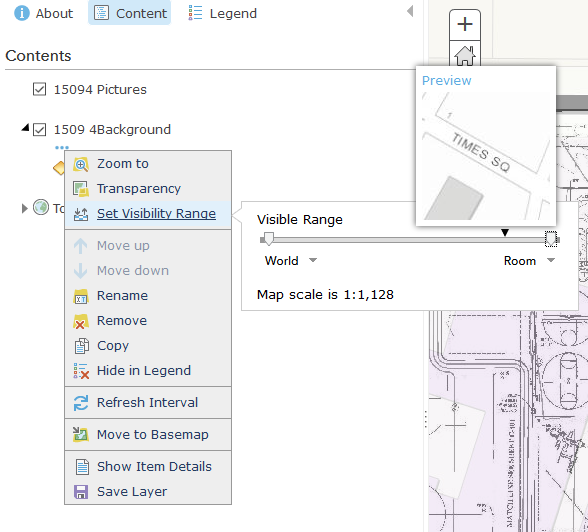Click the 'Map scale is 1:1,128' text
The height and width of the screenshot is (532, 588).
325,295
